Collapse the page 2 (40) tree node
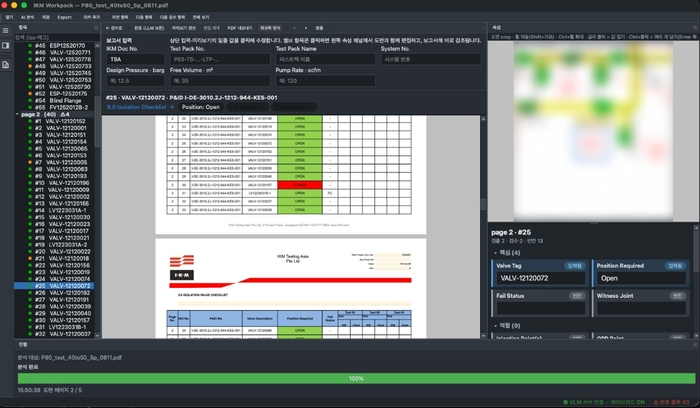The height and width of the screenshot is (408, 700). (17, 114)
